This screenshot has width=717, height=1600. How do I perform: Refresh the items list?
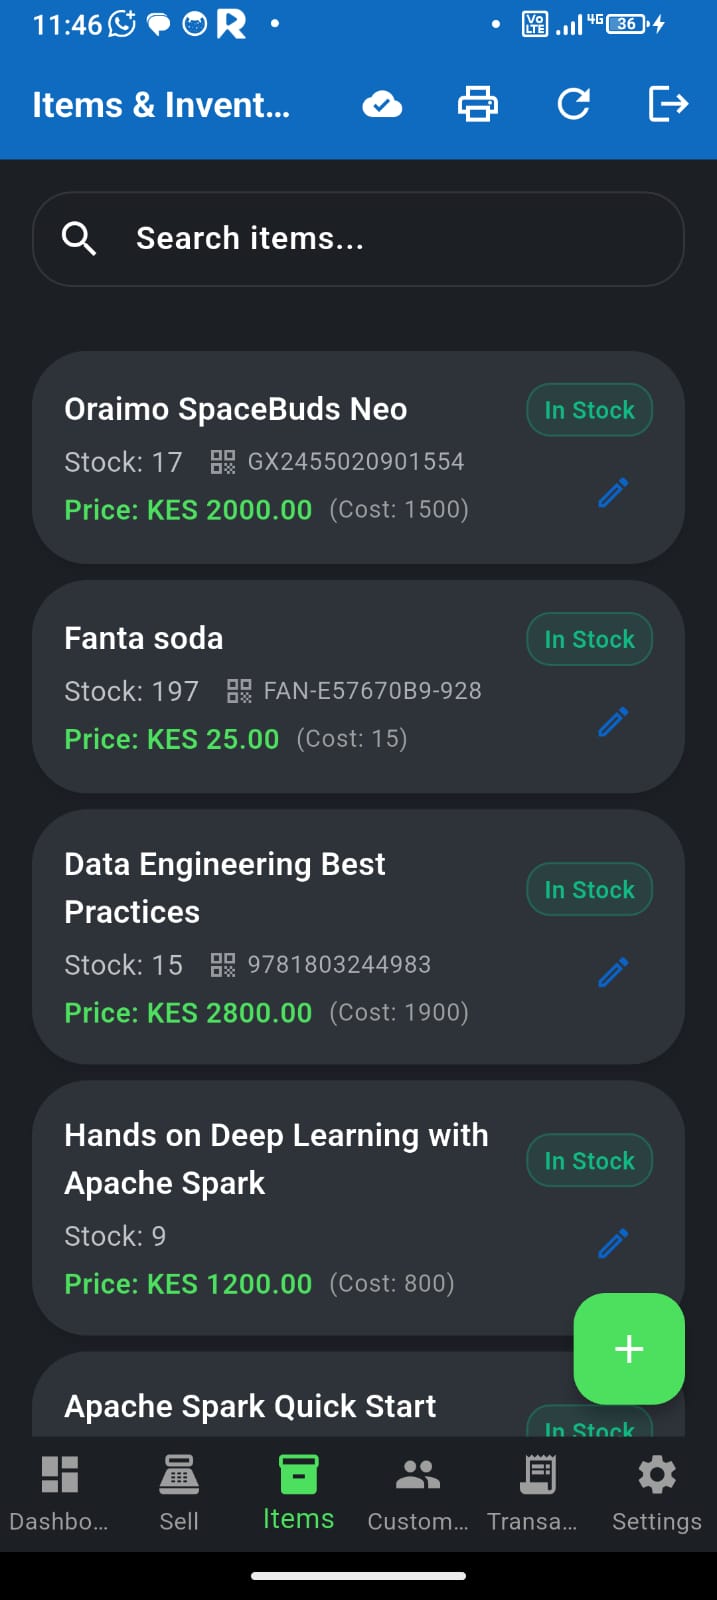pyautogui.click(x=573, y=104)
